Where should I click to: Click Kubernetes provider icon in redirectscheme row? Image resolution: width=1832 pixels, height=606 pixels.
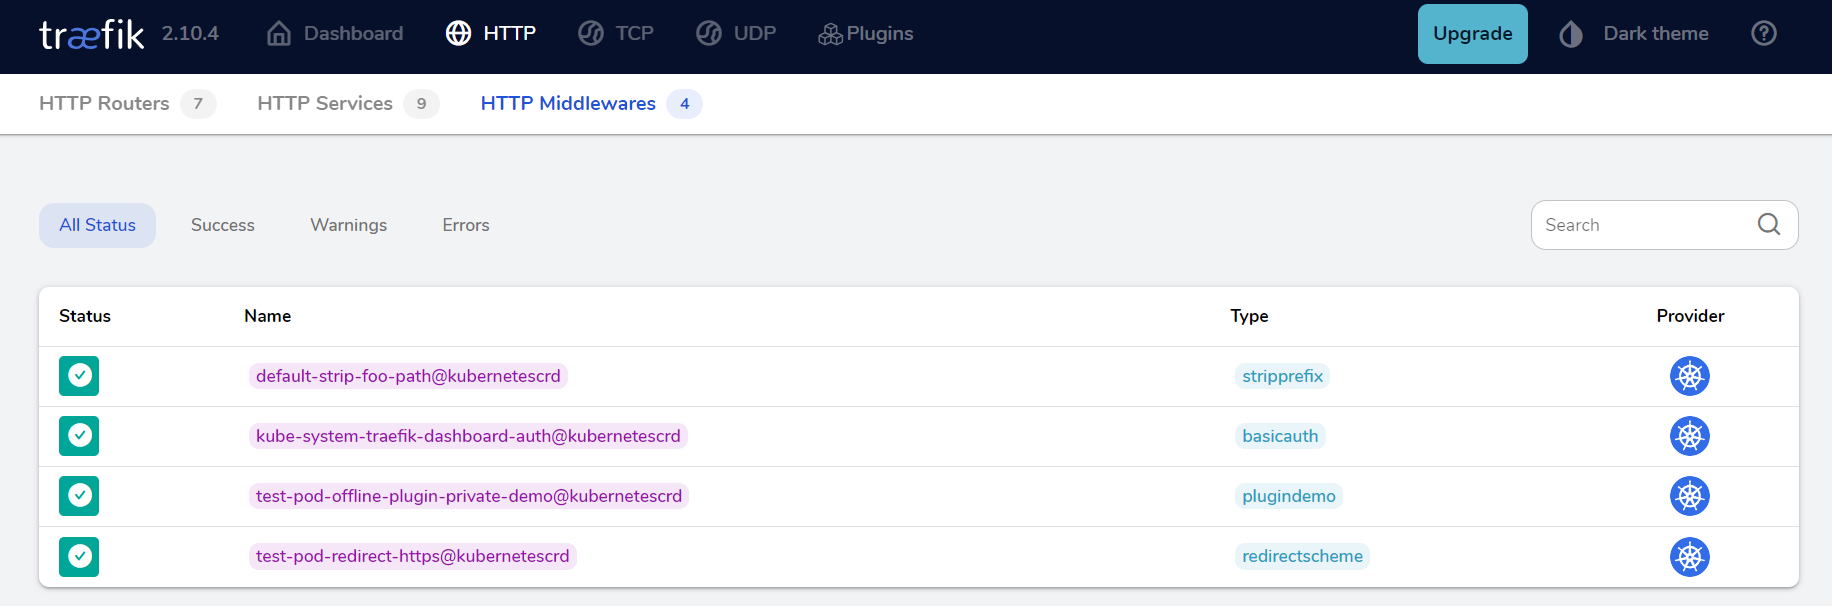(x=1690, y=556)
